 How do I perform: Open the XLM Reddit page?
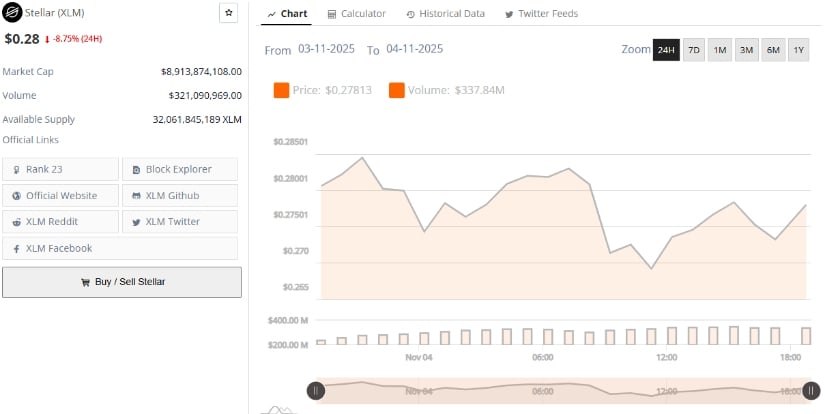click(x=60, y=221)
